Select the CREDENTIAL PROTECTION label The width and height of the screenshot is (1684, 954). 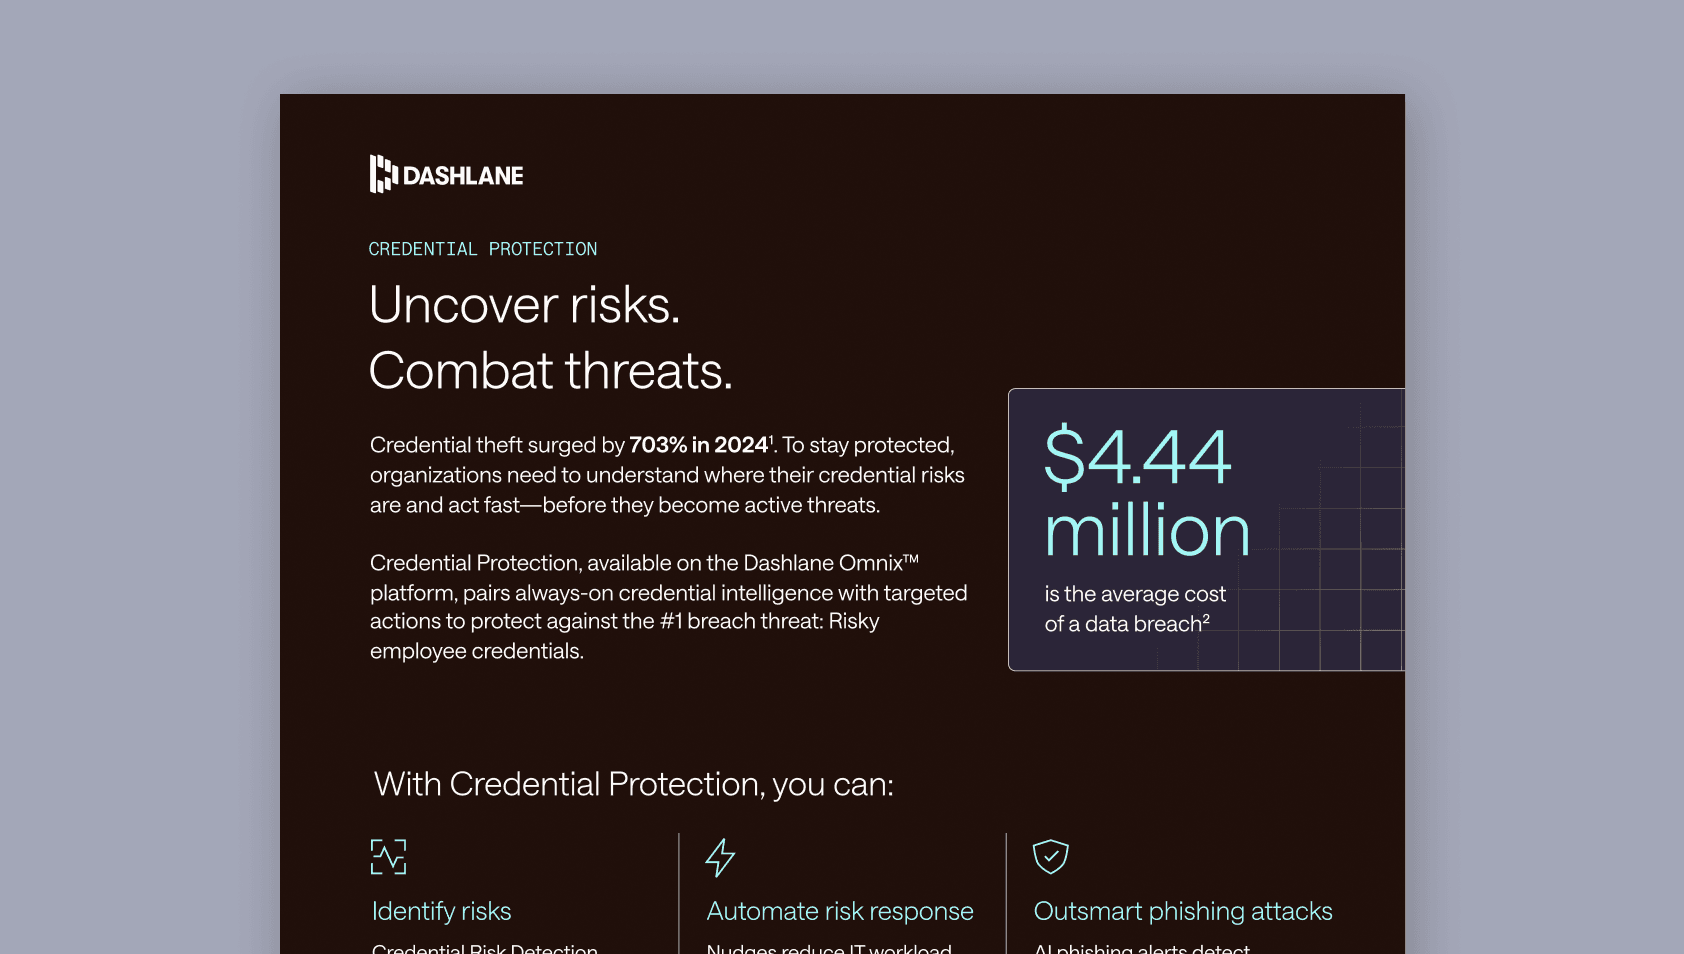coord(482,249)
